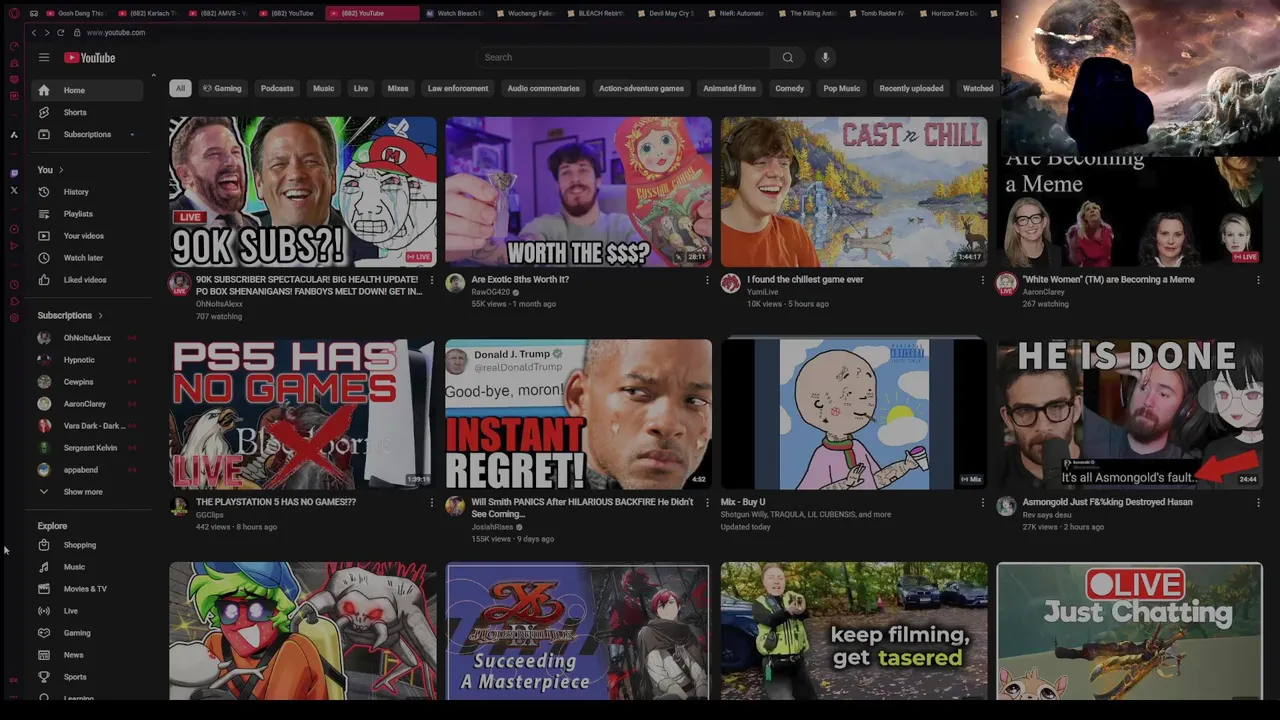Open Watch later in the sidebar
The image size is (1280, 720).
tap(86, 258)
